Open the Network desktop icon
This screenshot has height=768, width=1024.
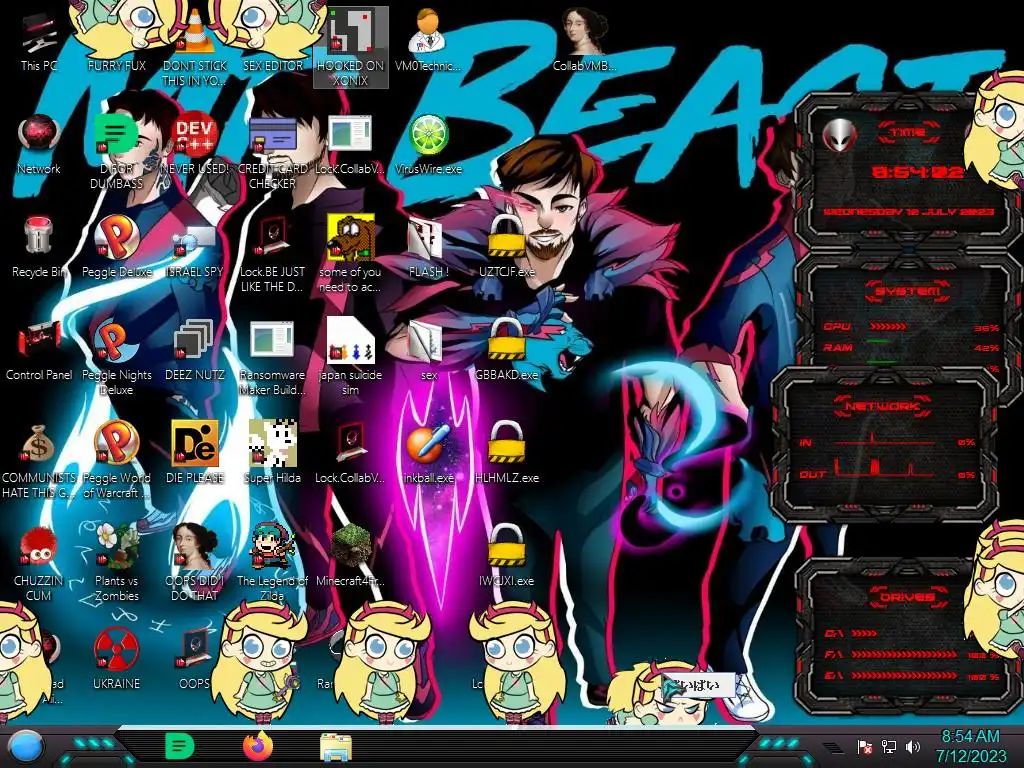[39, 145]
